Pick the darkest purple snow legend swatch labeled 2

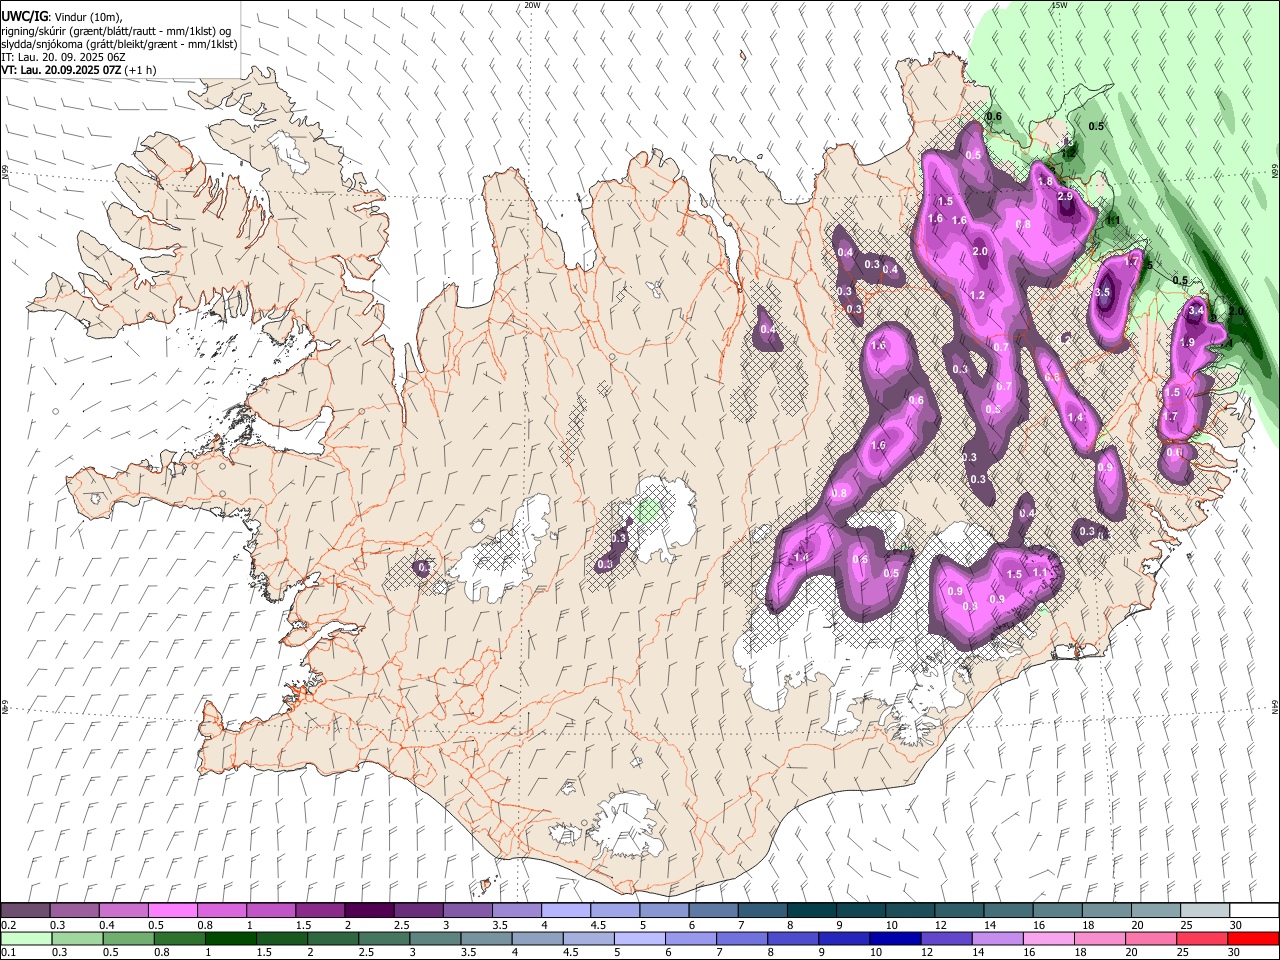(x=370, y=911)
